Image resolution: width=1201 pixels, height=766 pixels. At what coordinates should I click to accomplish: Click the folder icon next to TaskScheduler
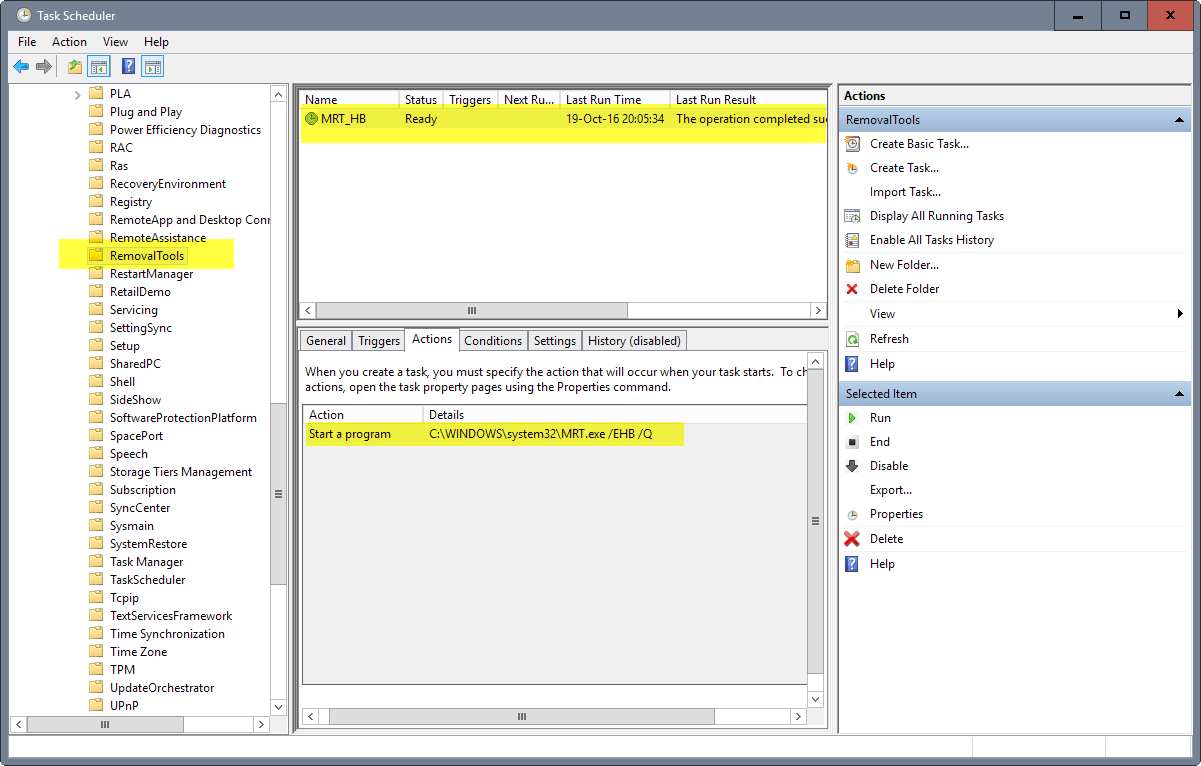[96, 580]
